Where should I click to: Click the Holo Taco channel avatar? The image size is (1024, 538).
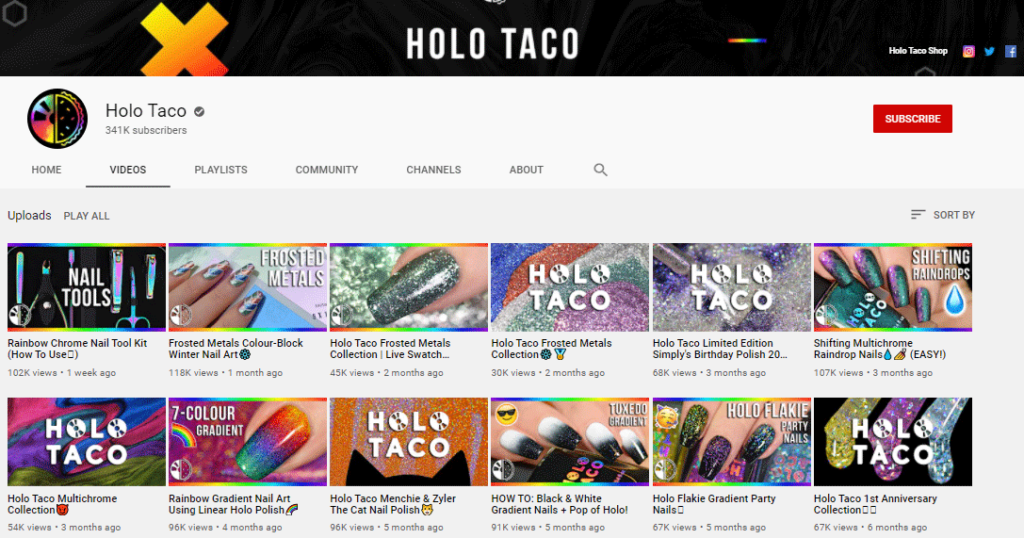58,119
